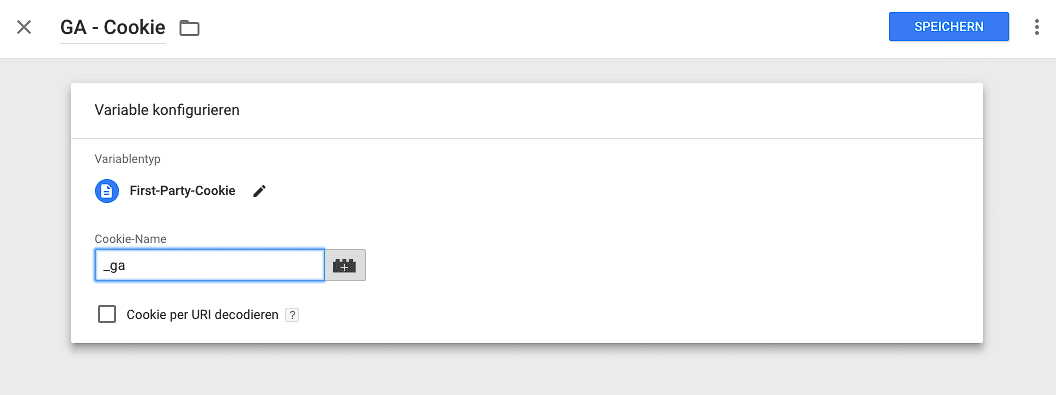1056x395 pixels.
Task: Open folder selection for GA - Cookie
Action: (x=189, y=28)
